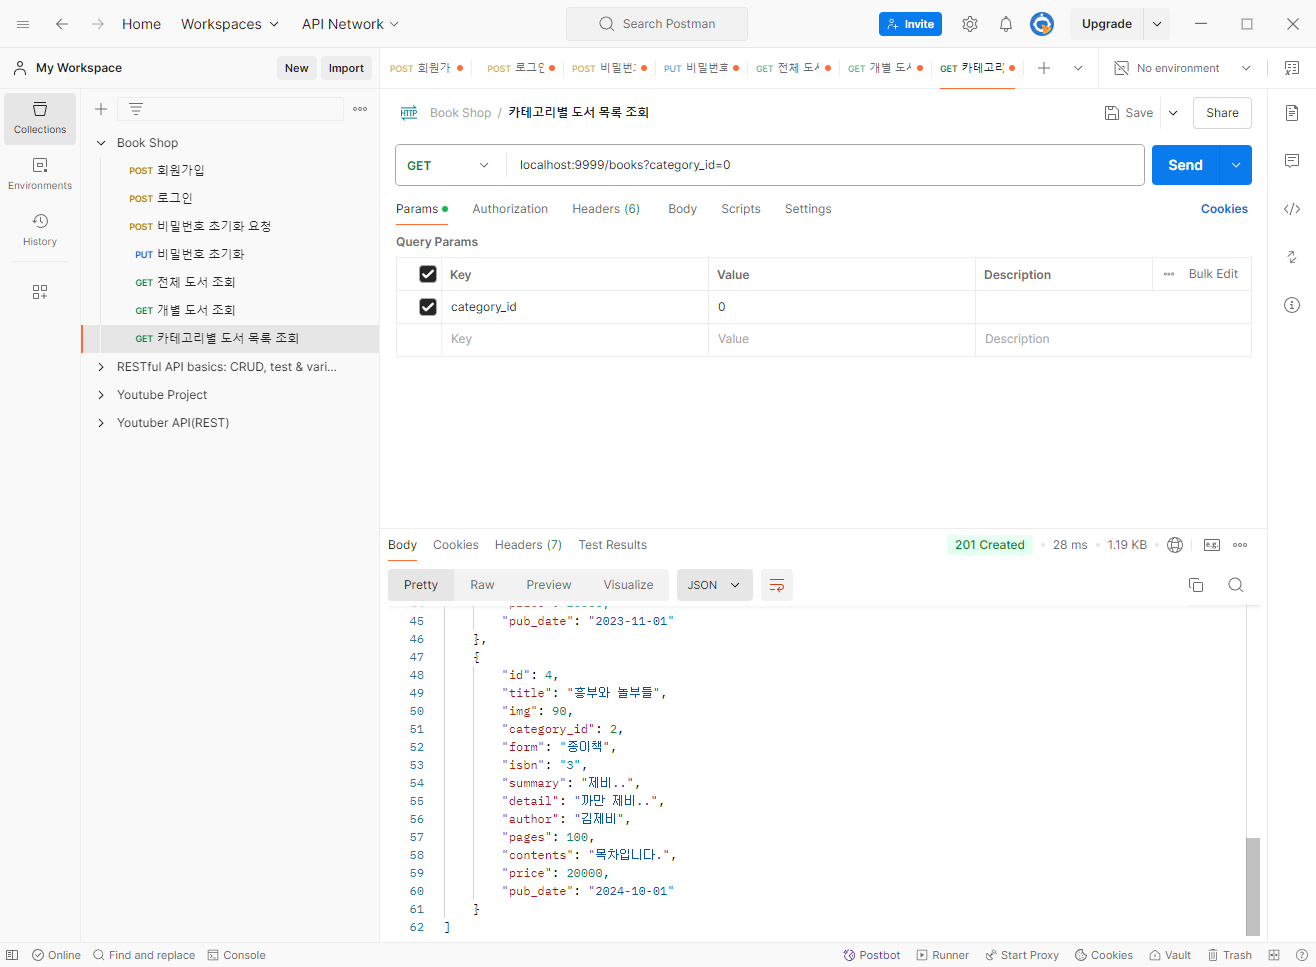Viewport: 1316px width, 967px height.
Task: Open the tabs overflow chevron
Action: click(1078, 68)
